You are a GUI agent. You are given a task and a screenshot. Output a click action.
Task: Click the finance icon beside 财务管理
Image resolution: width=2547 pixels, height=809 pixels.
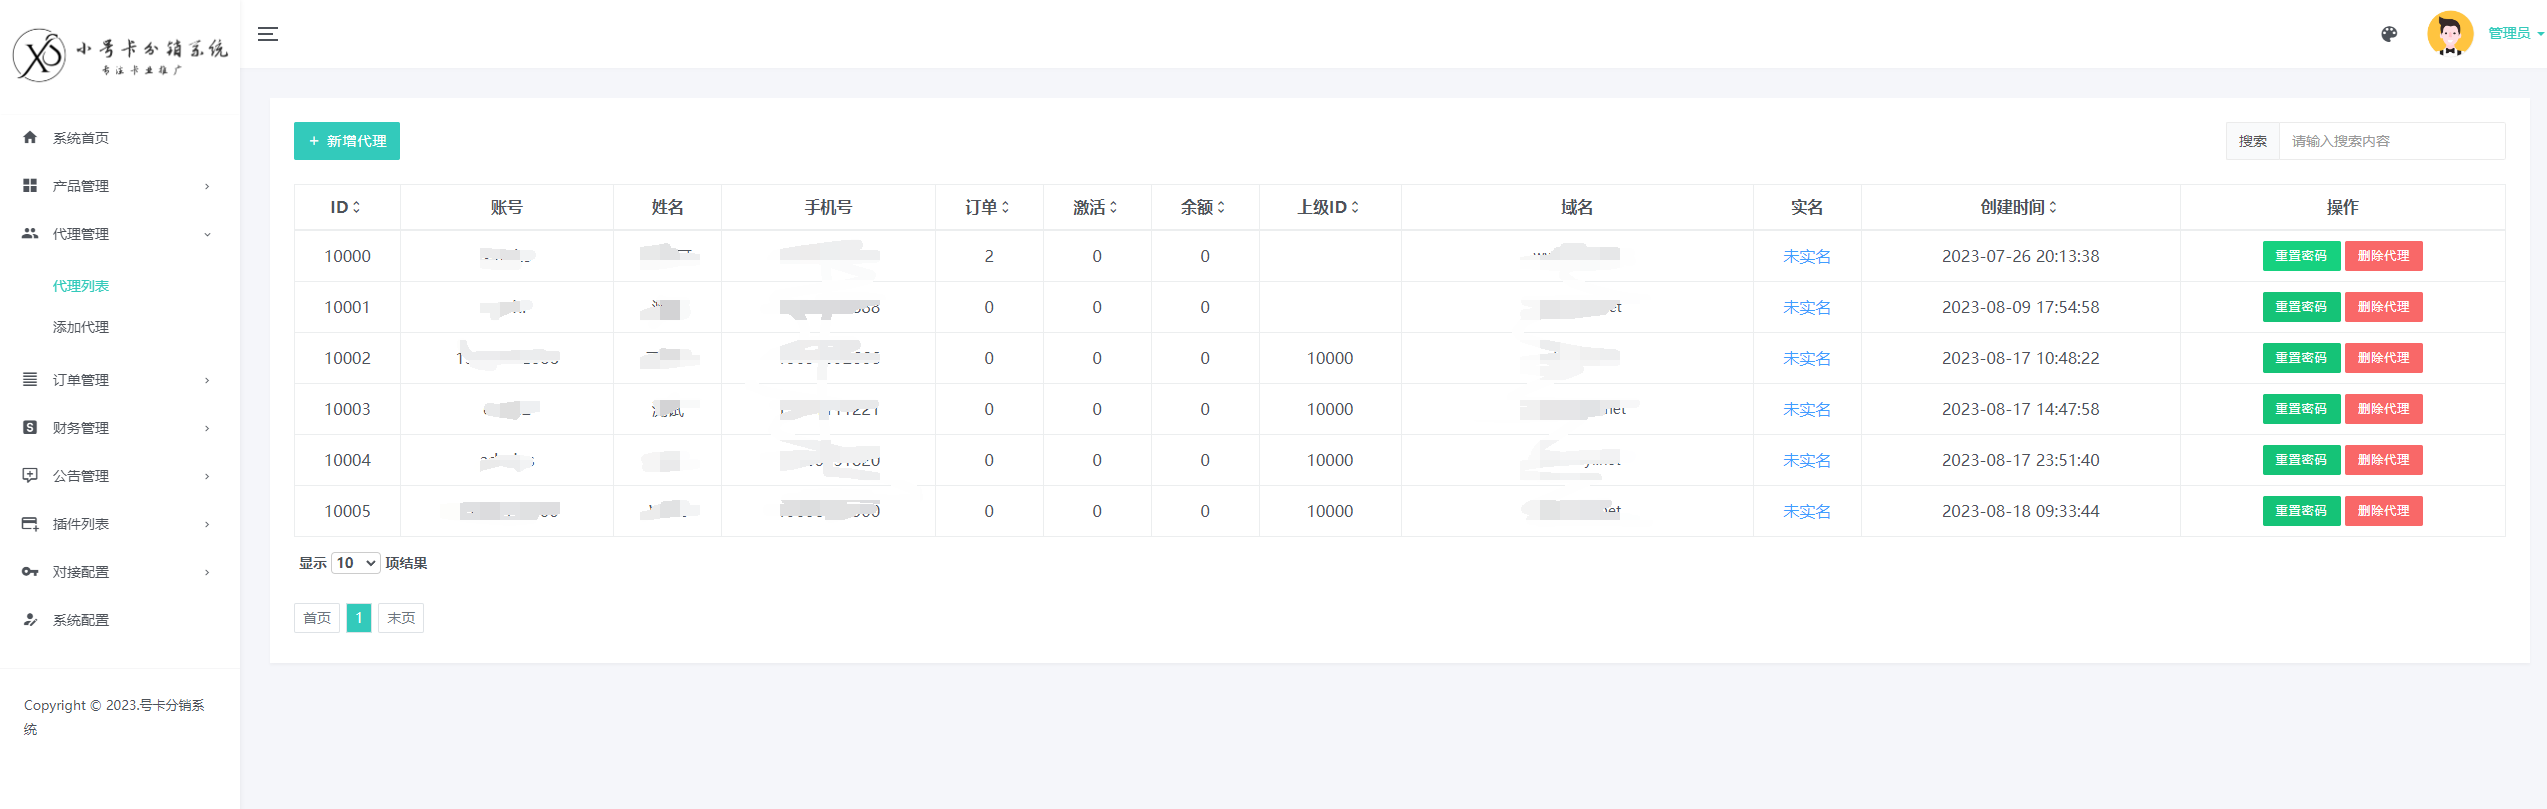click(x=30, y=428)
